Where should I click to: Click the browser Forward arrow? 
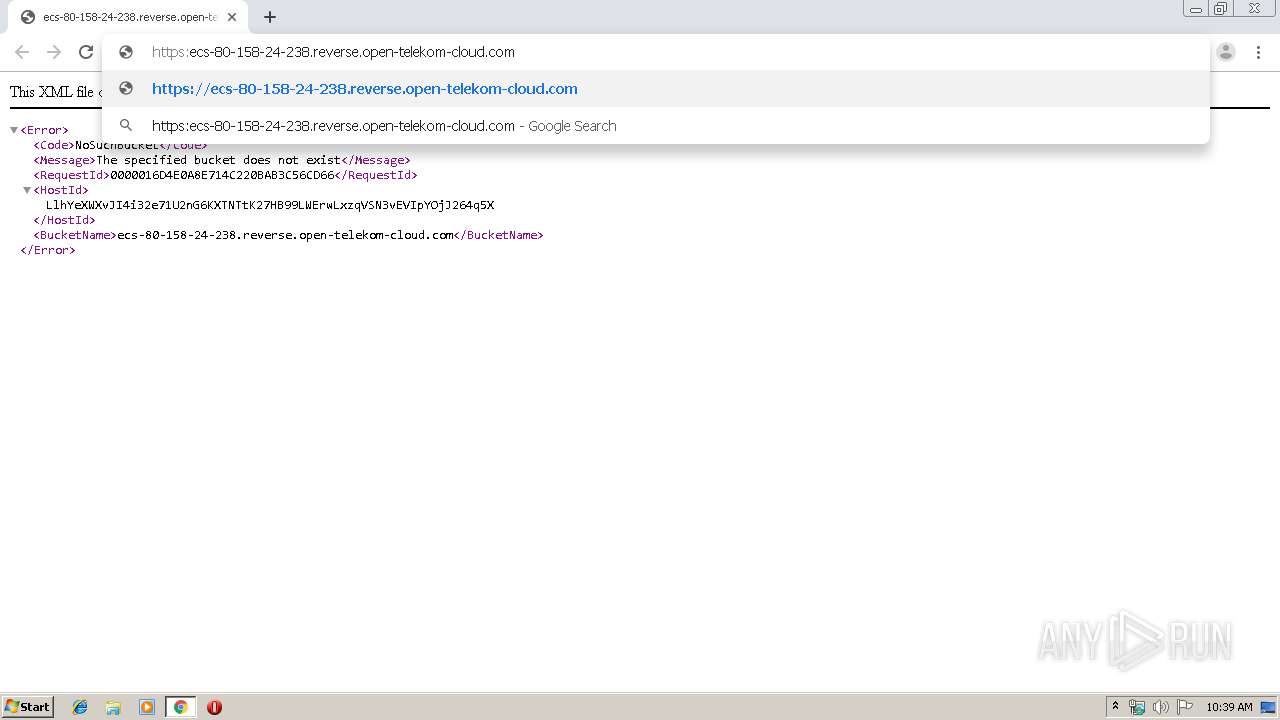[54, 52]
